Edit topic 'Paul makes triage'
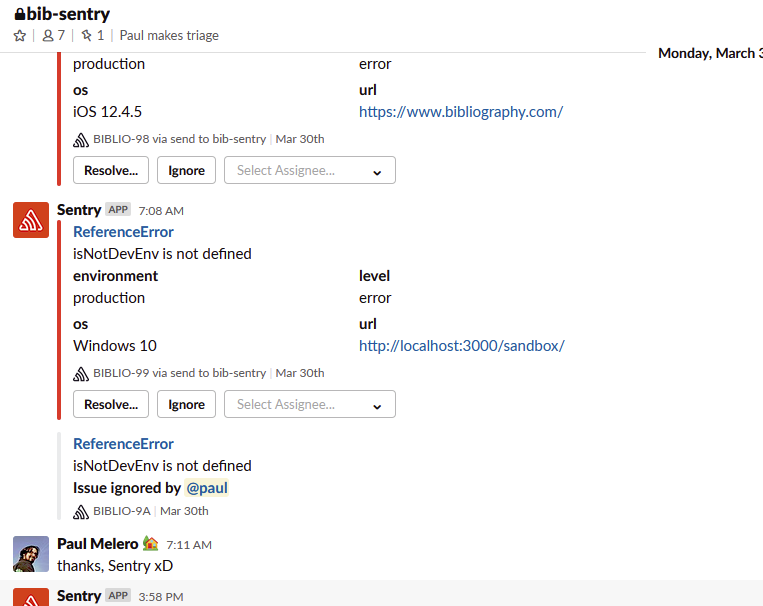The image size is (763, 606). pyautogui.click(x=169, y=36)
